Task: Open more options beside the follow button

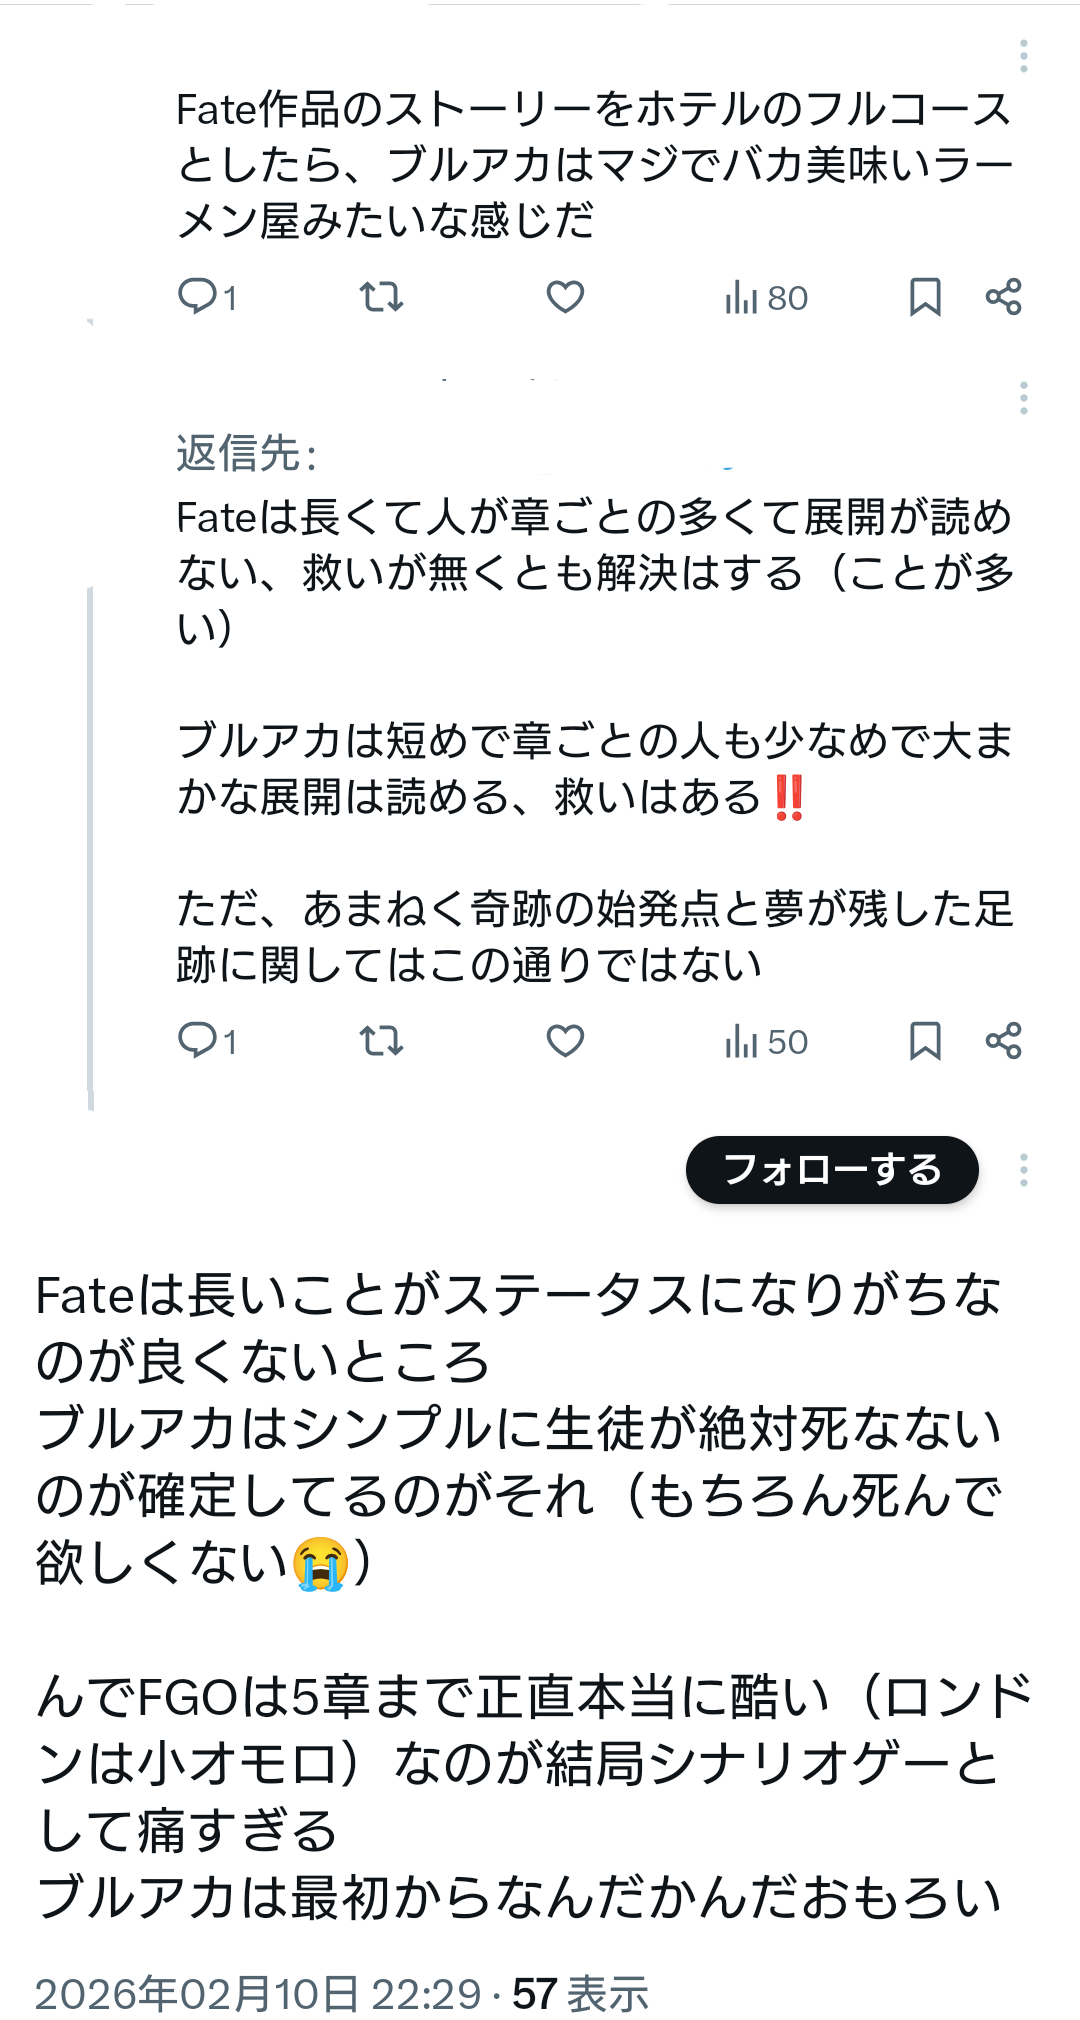Action: coord(1023,1170)
